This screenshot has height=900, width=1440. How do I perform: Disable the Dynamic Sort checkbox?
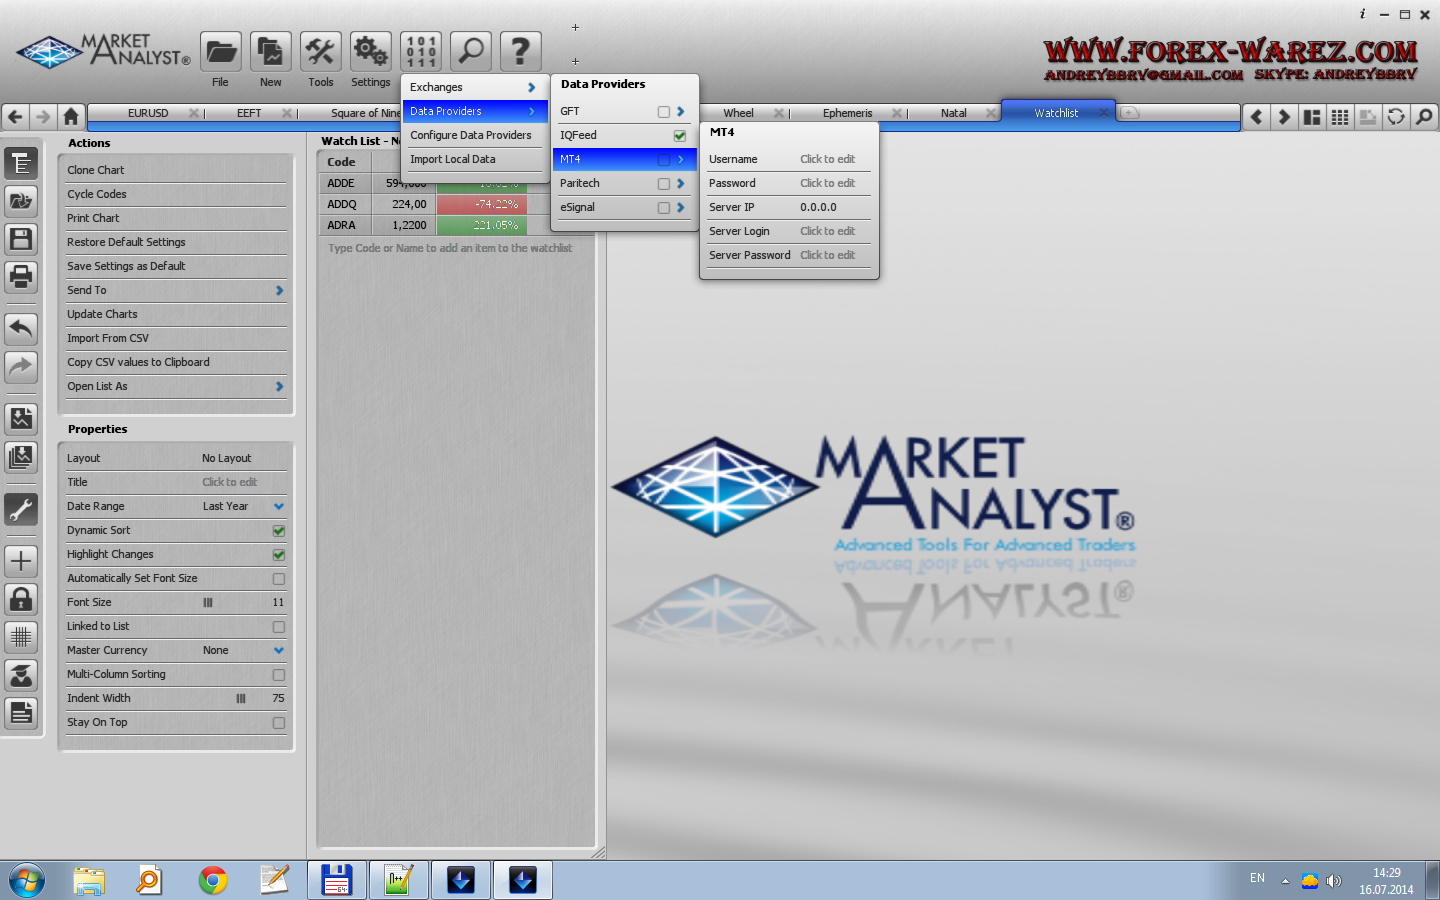click(x=279, y=531)
